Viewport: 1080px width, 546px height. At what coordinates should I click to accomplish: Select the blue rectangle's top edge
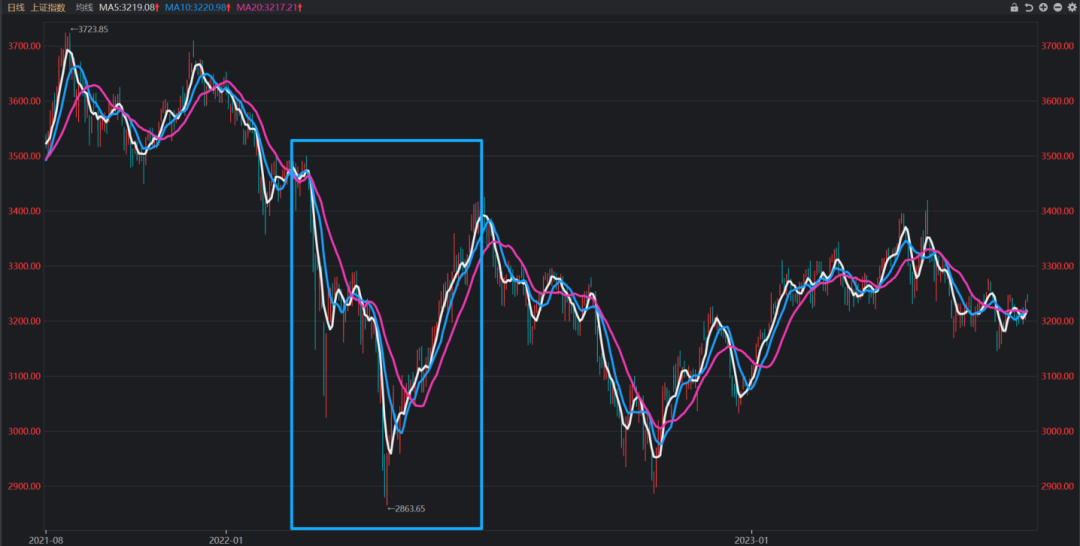[x=386, y=141]
